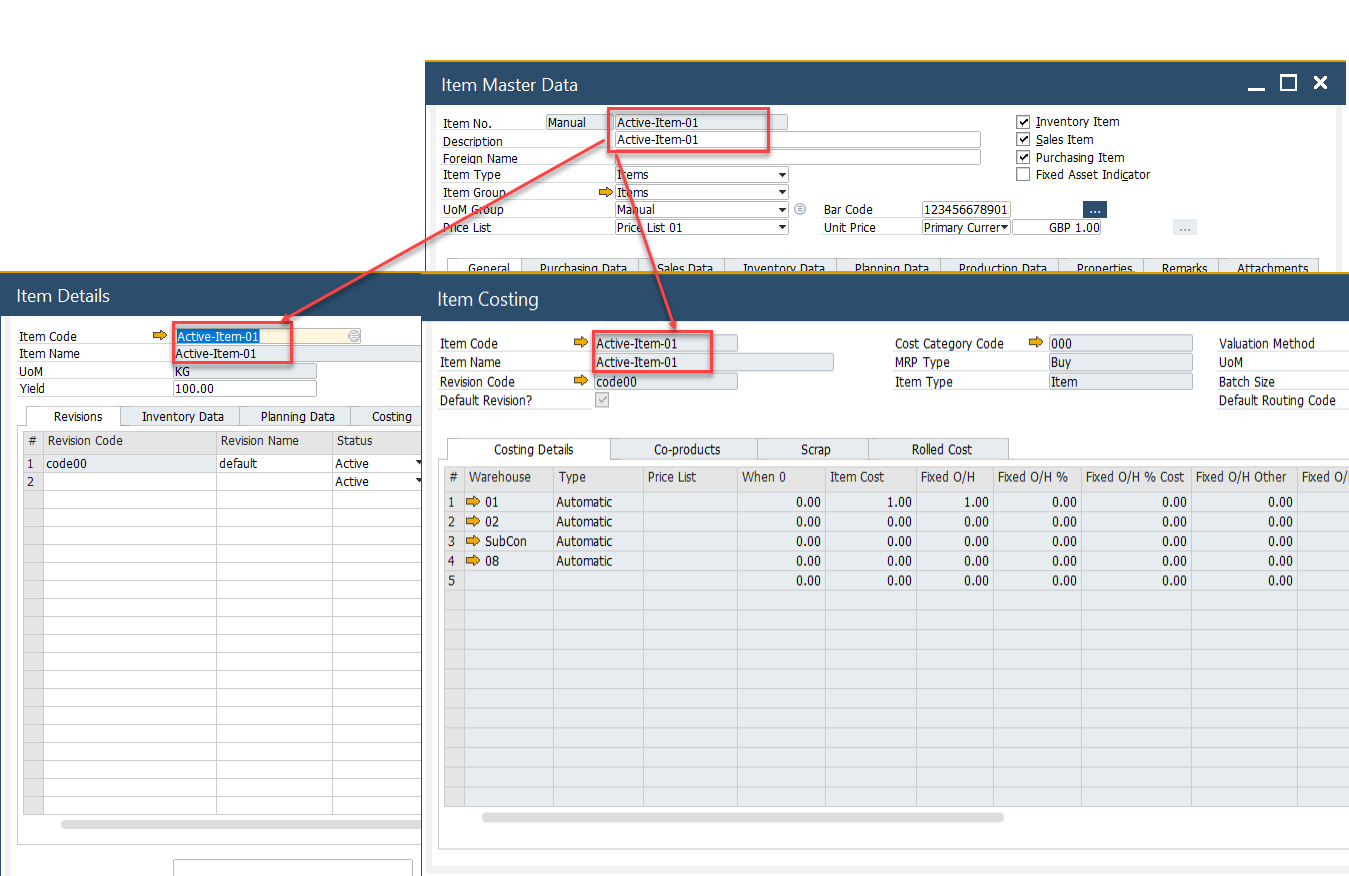This screenshot has width=1349, height=876.
Task: Click the Item Group link arrow icon
Action: pyautogui.click(x=604, y=192)
